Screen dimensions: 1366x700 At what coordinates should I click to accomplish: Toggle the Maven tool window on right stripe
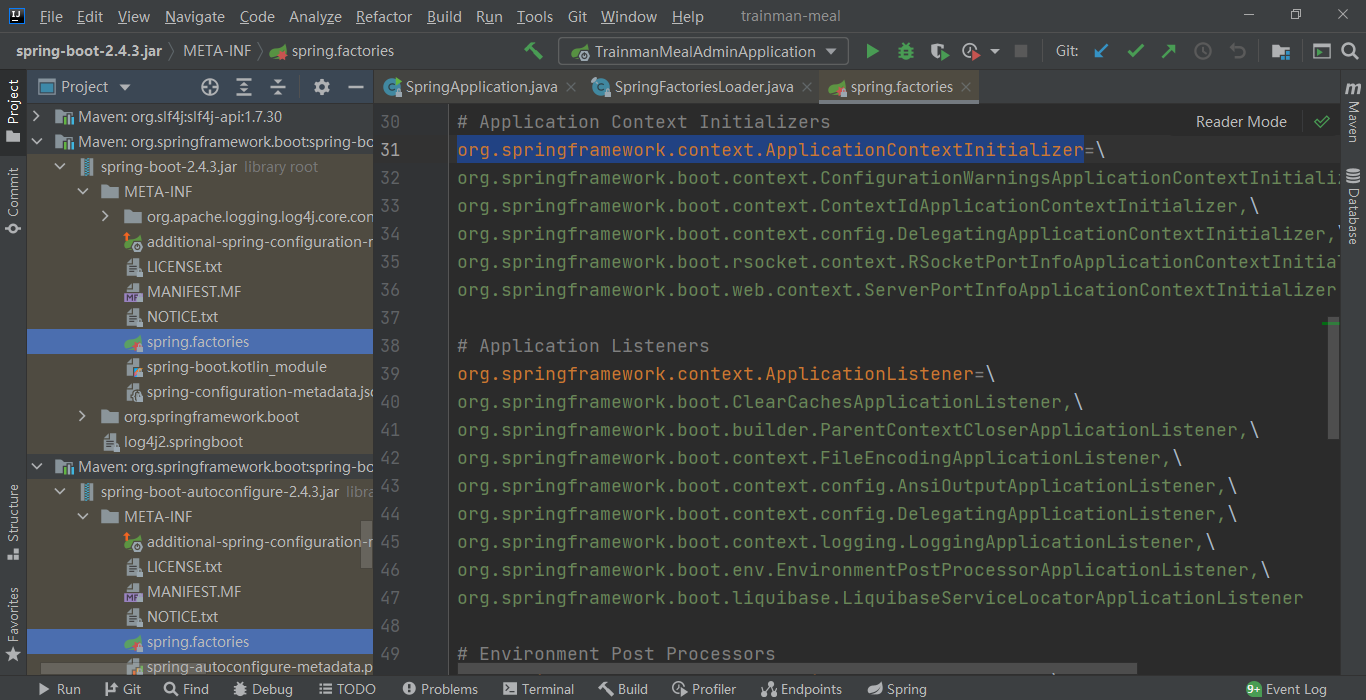(1353, 113)
